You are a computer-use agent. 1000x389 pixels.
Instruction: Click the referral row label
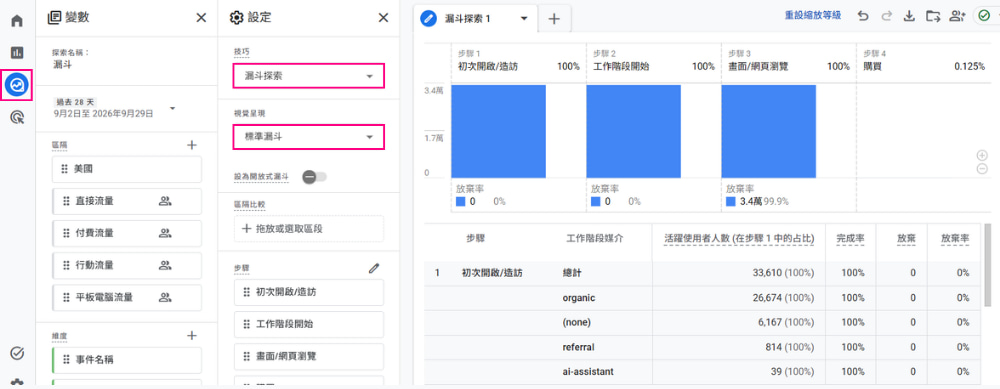pyautogui.click(x=578, y=348)
